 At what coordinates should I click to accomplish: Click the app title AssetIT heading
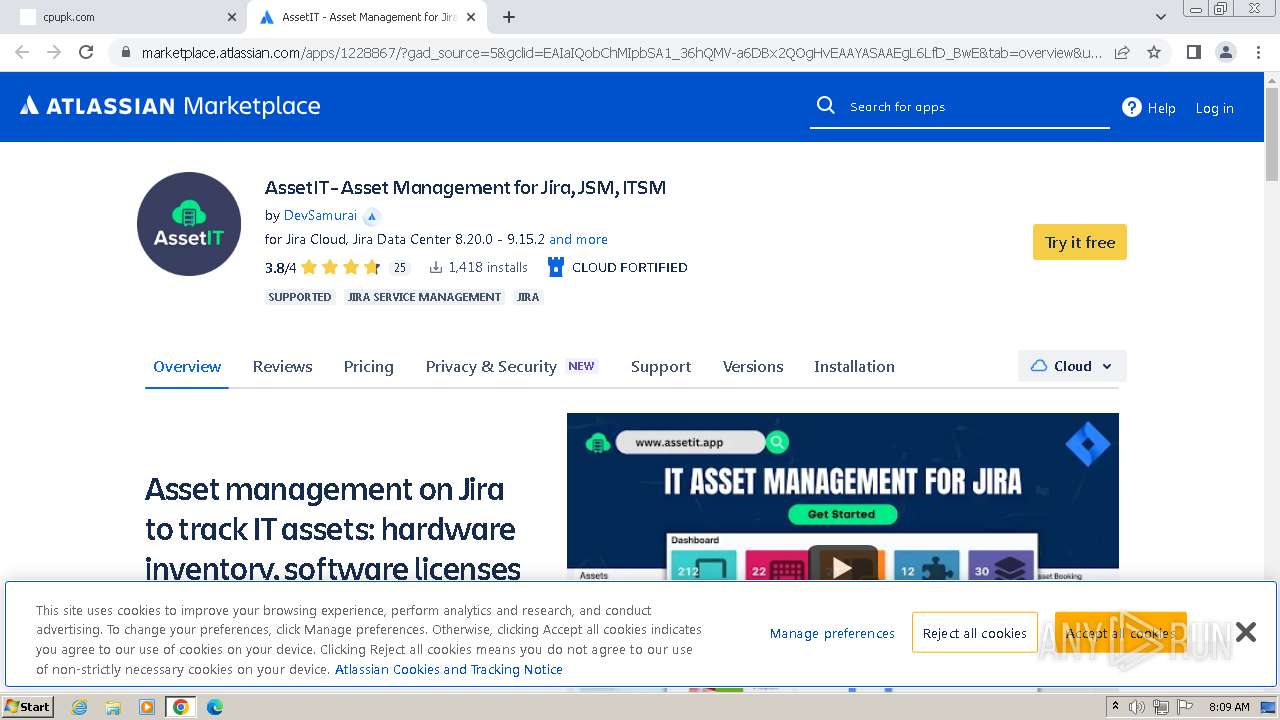465,187
